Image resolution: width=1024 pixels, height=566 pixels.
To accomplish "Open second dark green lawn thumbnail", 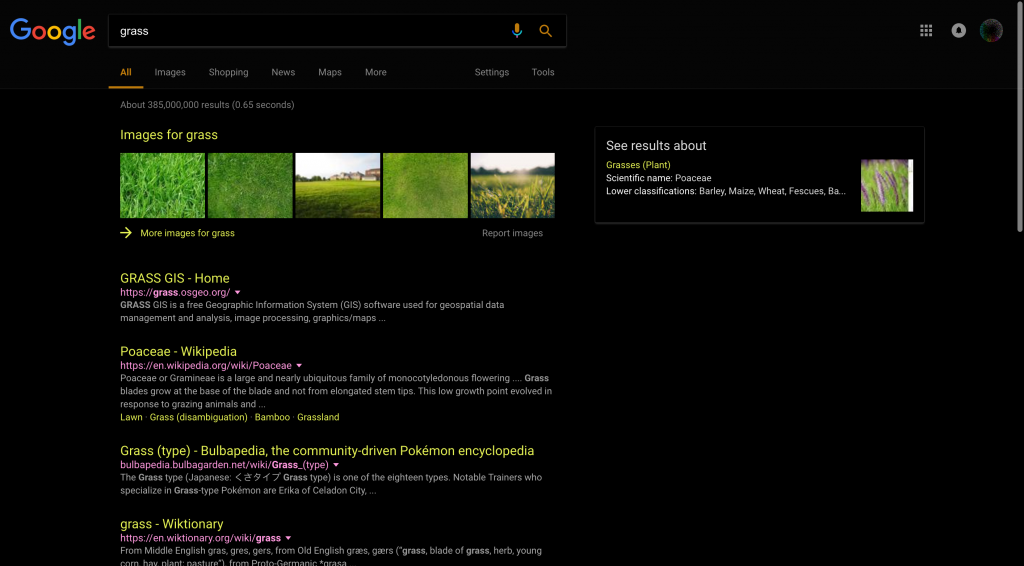I will 250,185.
